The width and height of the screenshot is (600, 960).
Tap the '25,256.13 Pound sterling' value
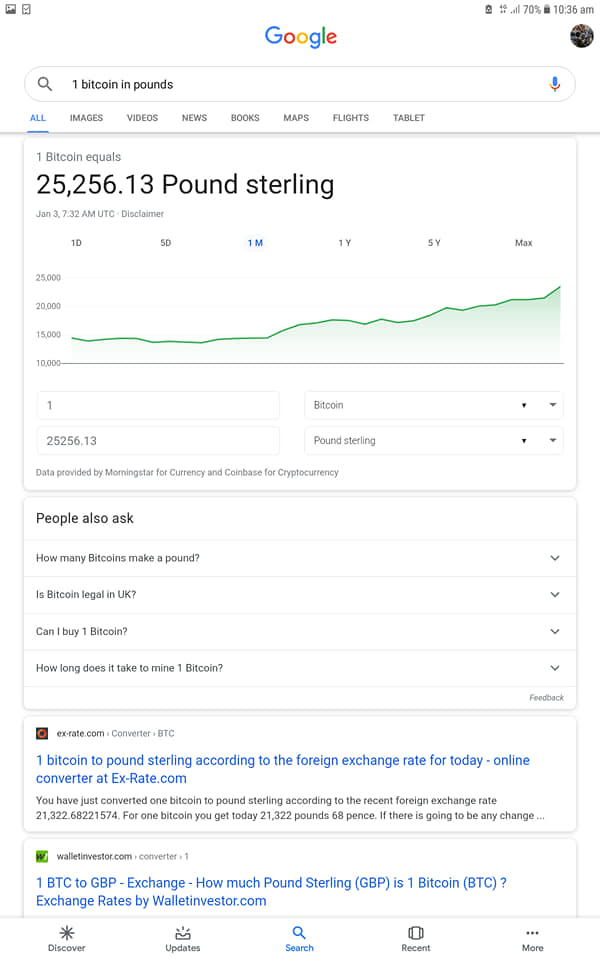point(185,184)
